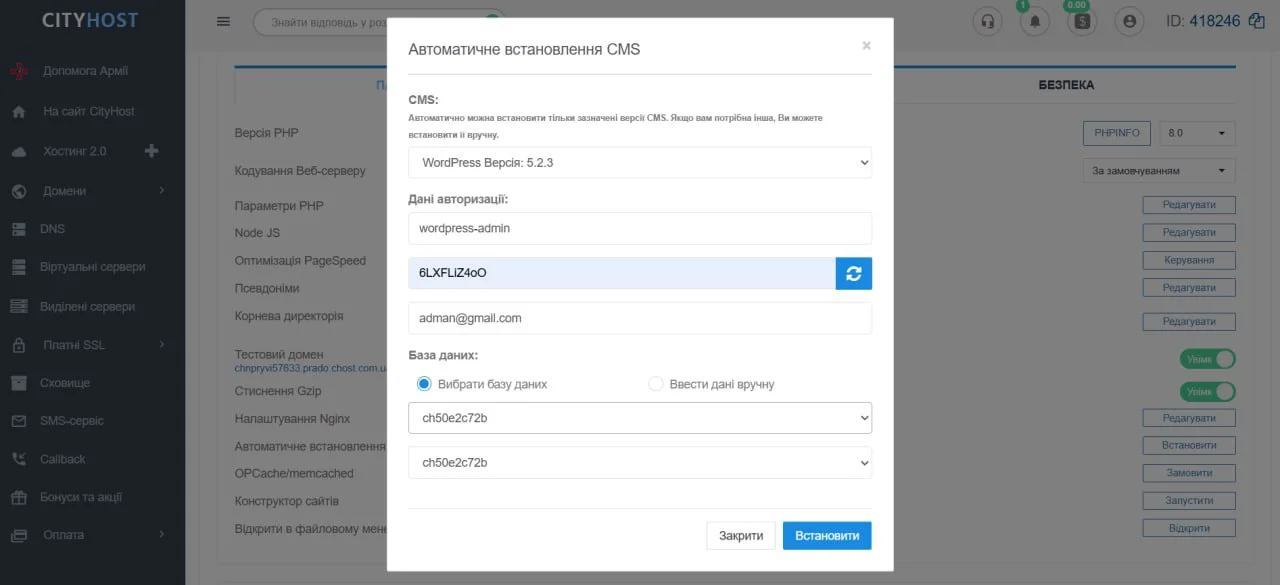Toggle the Тестовий домен switch
This screenshot has width=1280, height=585.
[x=1208, y=359]
